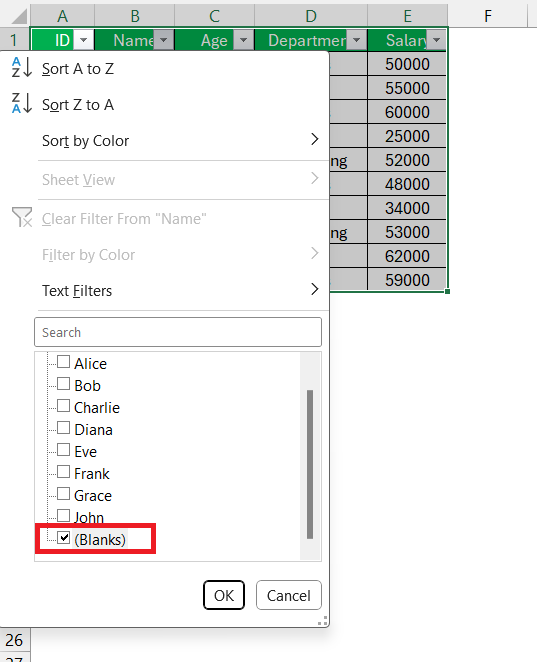
Task: Check the Diana checkbox
Action: pos(63,428)
